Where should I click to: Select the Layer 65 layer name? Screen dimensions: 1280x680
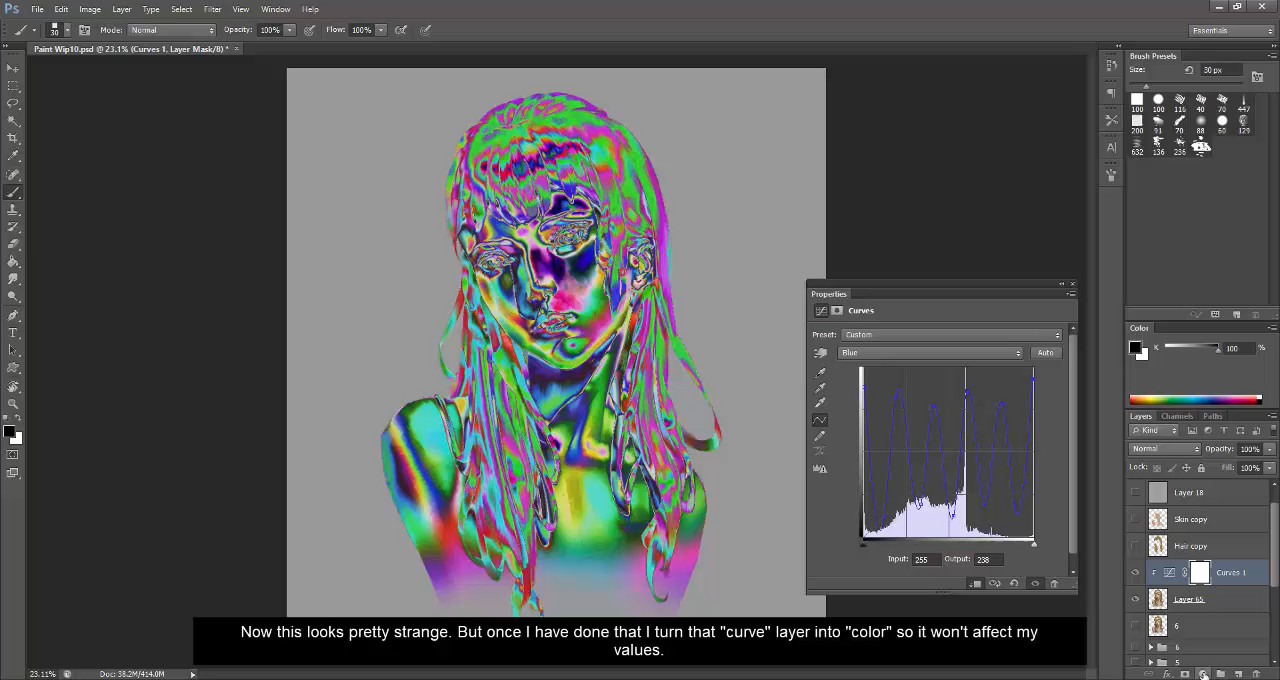click(1189, 599)
